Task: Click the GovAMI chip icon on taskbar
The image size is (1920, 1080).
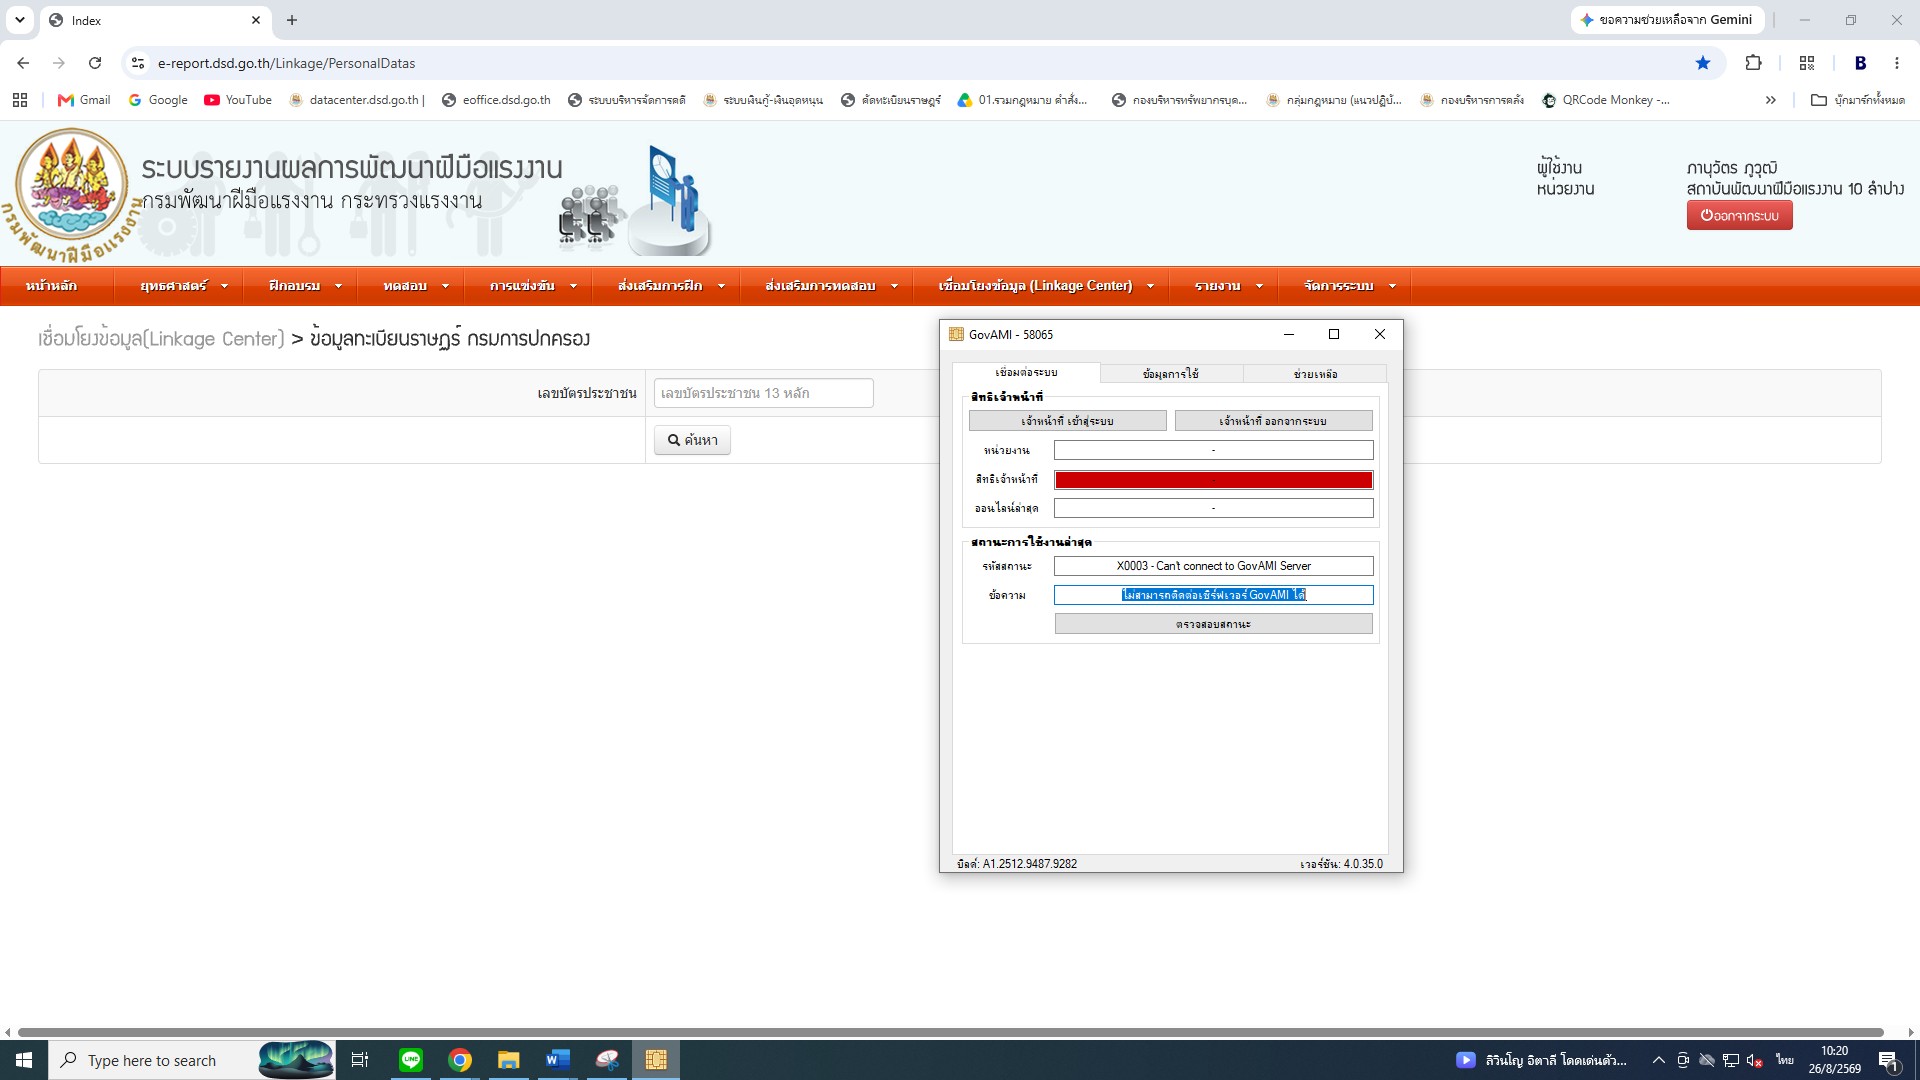Action: [x=656, y=1060]
